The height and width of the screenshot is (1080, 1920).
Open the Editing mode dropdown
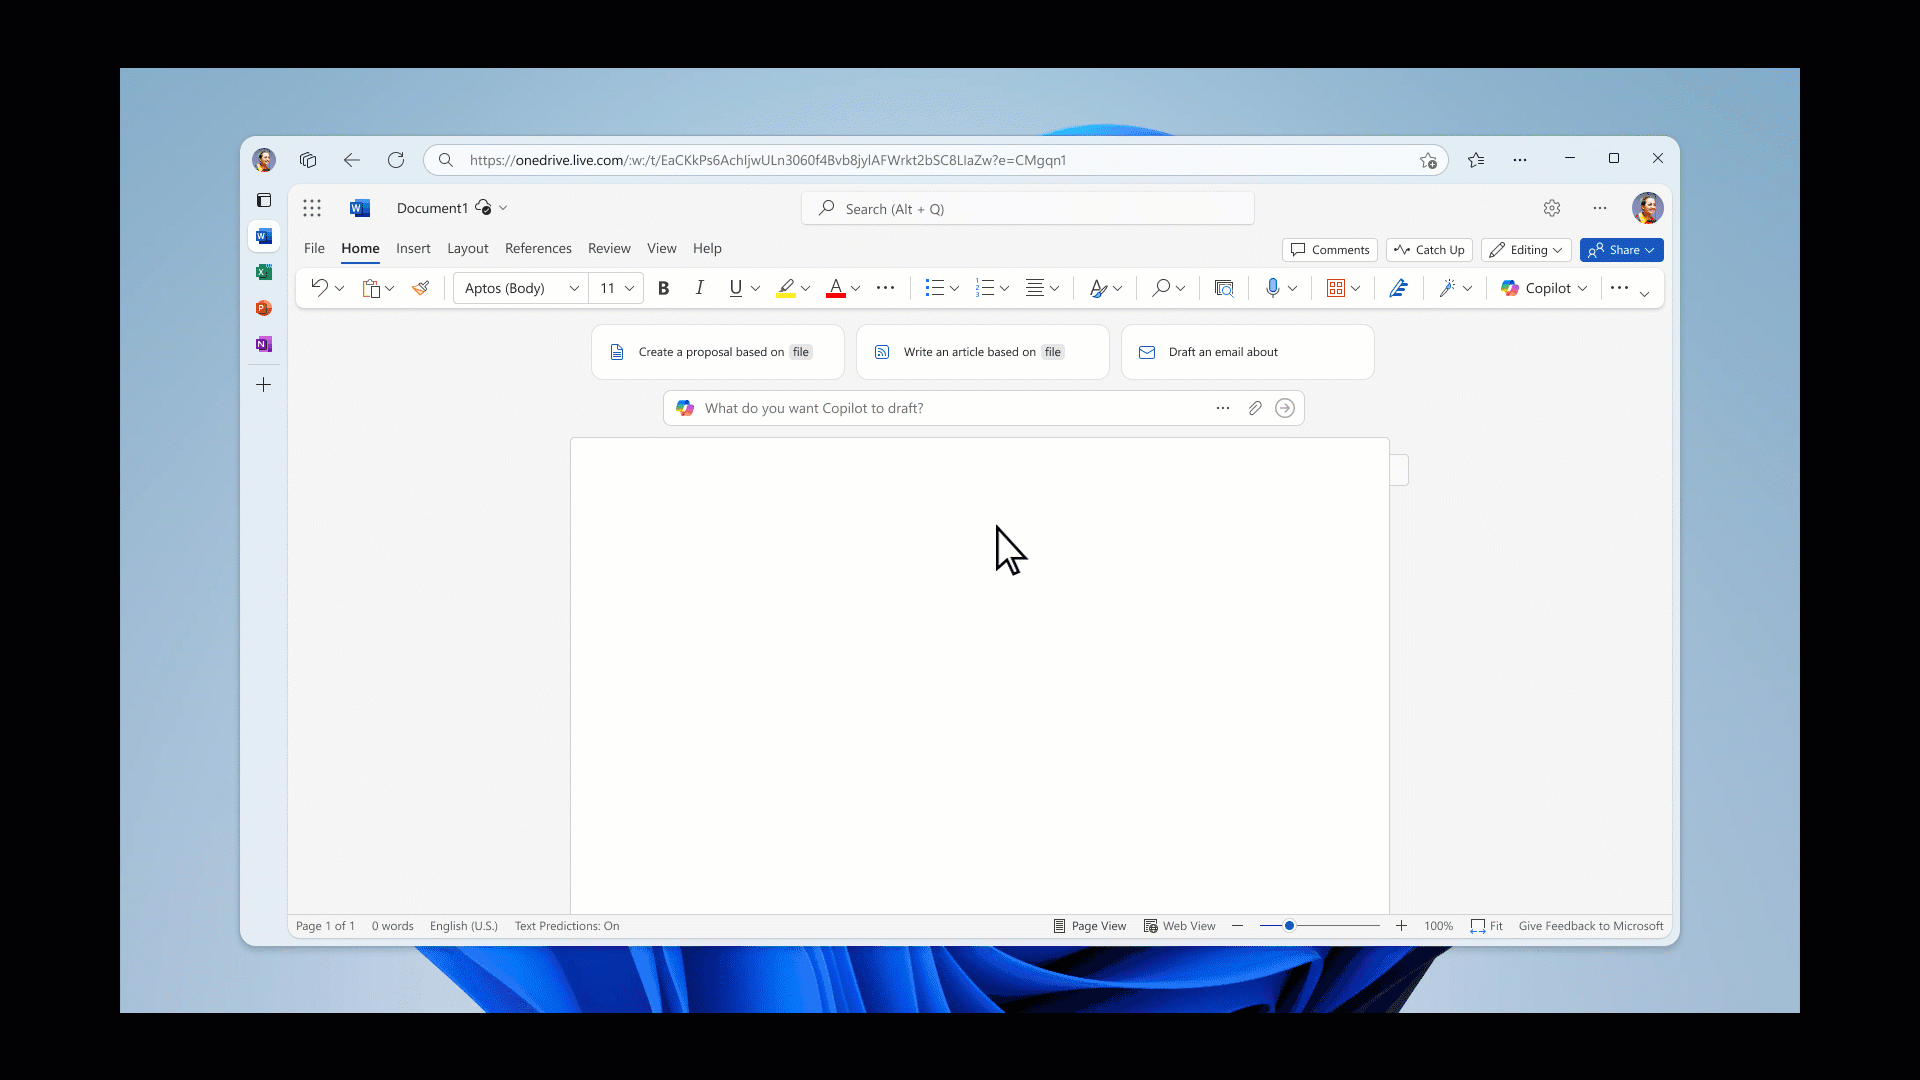1526,250
